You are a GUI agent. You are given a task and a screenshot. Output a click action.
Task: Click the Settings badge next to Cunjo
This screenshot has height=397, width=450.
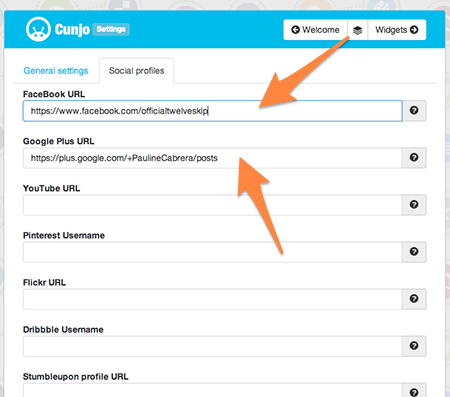click(x=111, y=29)
